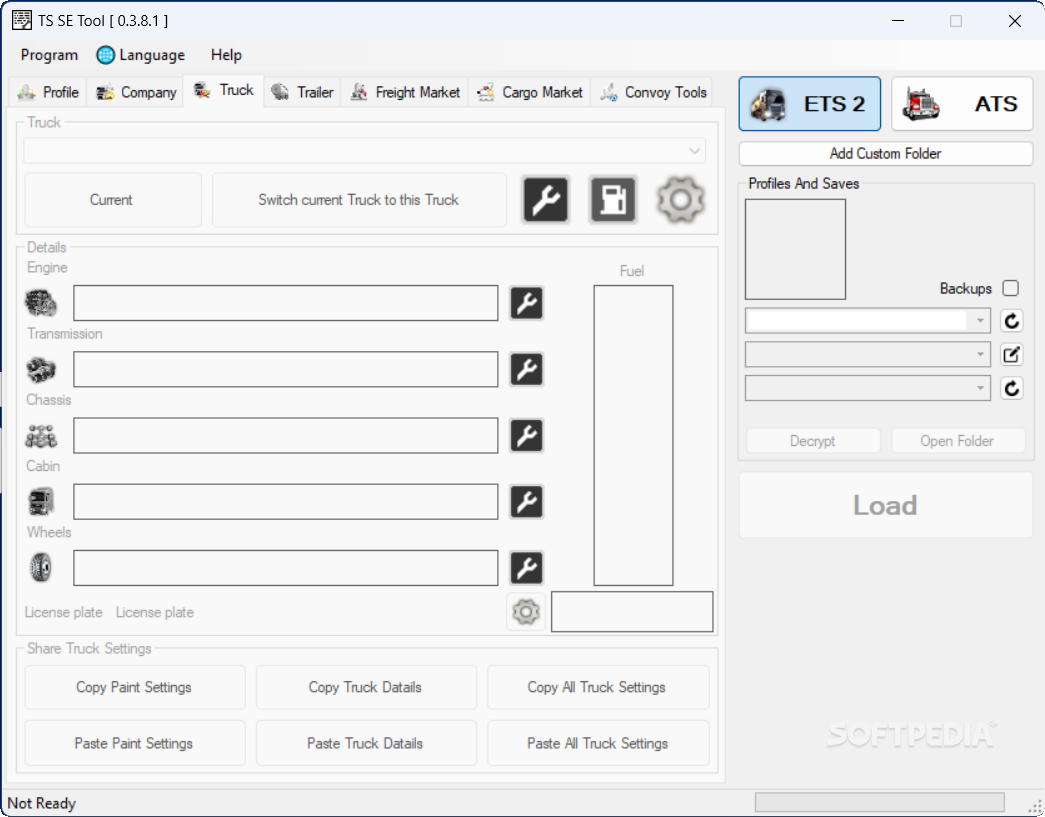Switch to the Profile tab
The width and height of the screenshot is (1045, 817).
[x=48, y=92]
